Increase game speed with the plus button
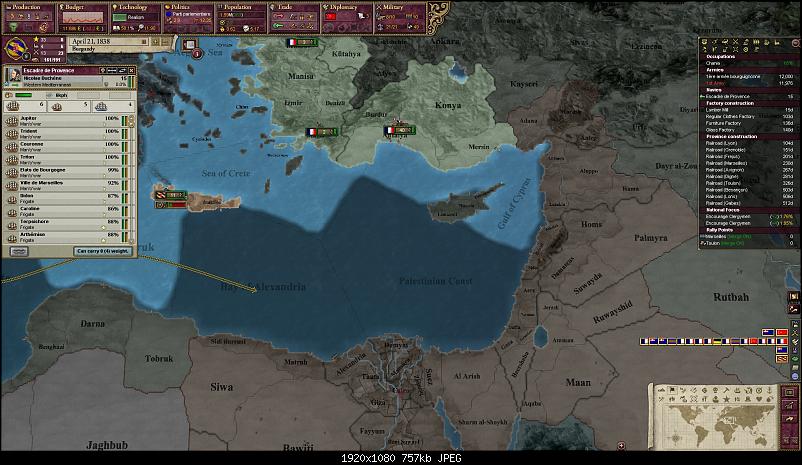Viewport: 802px width, 465px height. click(x=156, y=41)
